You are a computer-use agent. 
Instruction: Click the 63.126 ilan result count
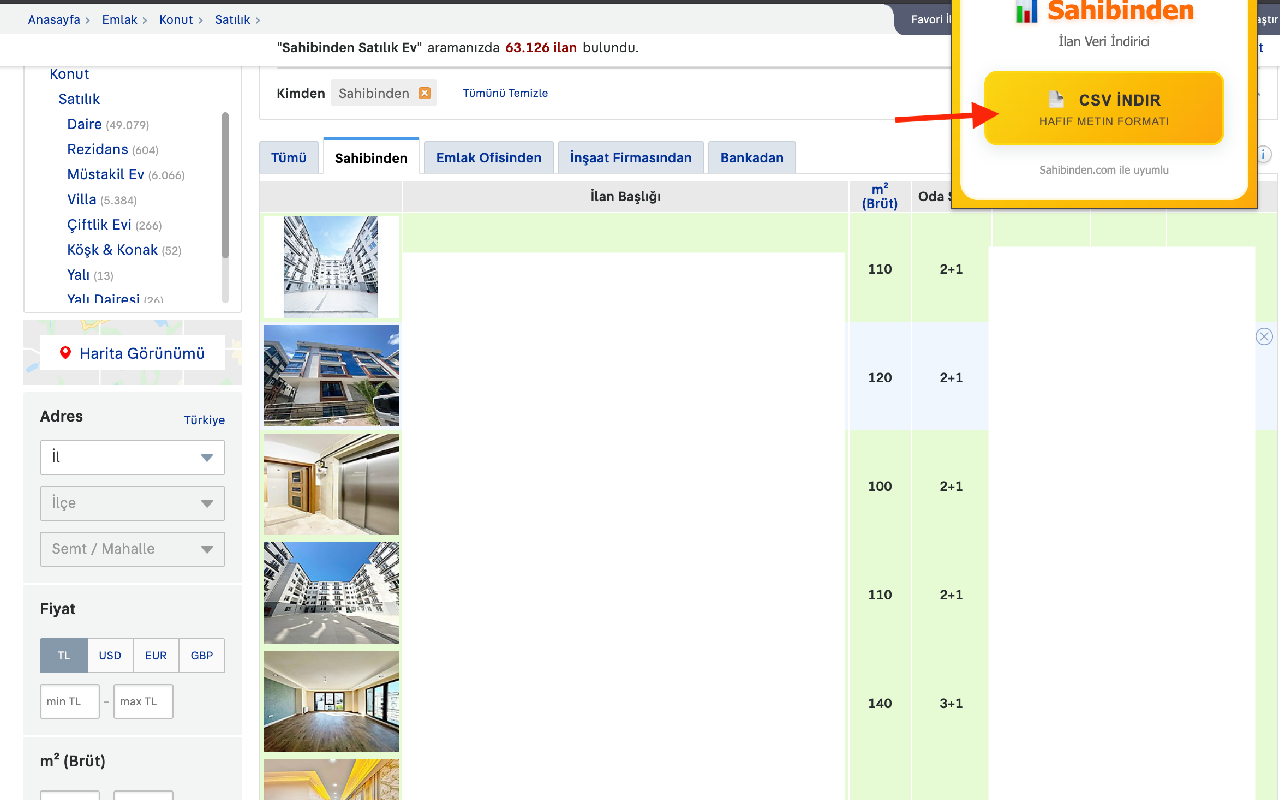541,47
